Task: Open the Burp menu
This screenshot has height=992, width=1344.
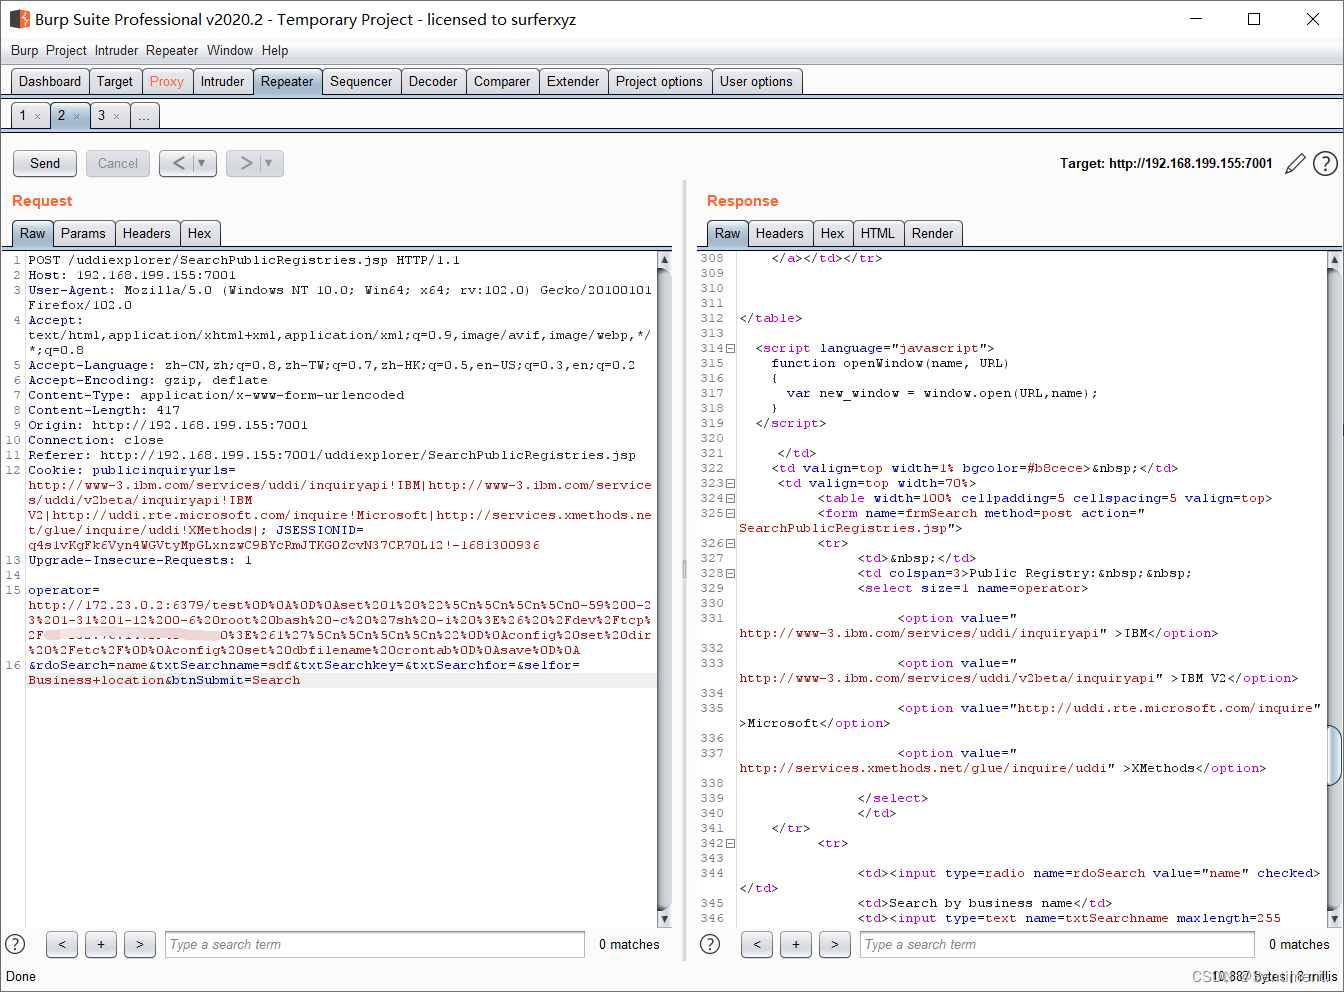Action: click(x=24, y=50)
